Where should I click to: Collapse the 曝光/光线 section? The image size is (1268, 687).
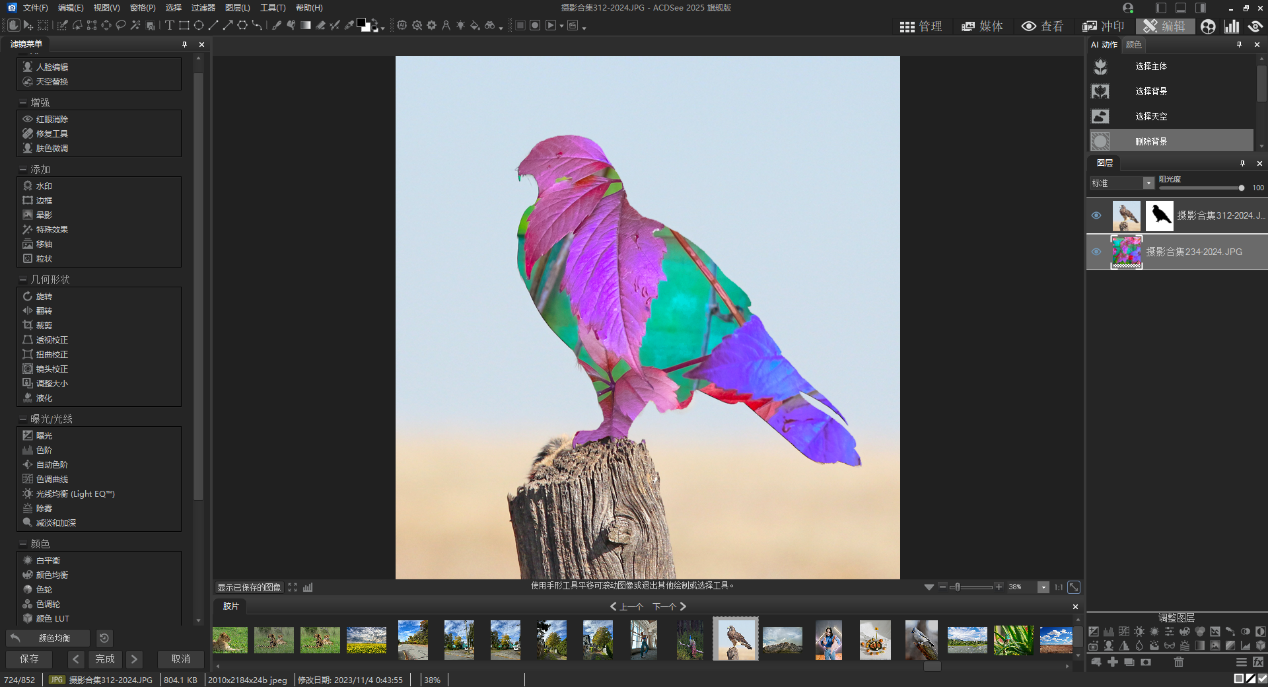pyautogui.click(x=22, y=419)
